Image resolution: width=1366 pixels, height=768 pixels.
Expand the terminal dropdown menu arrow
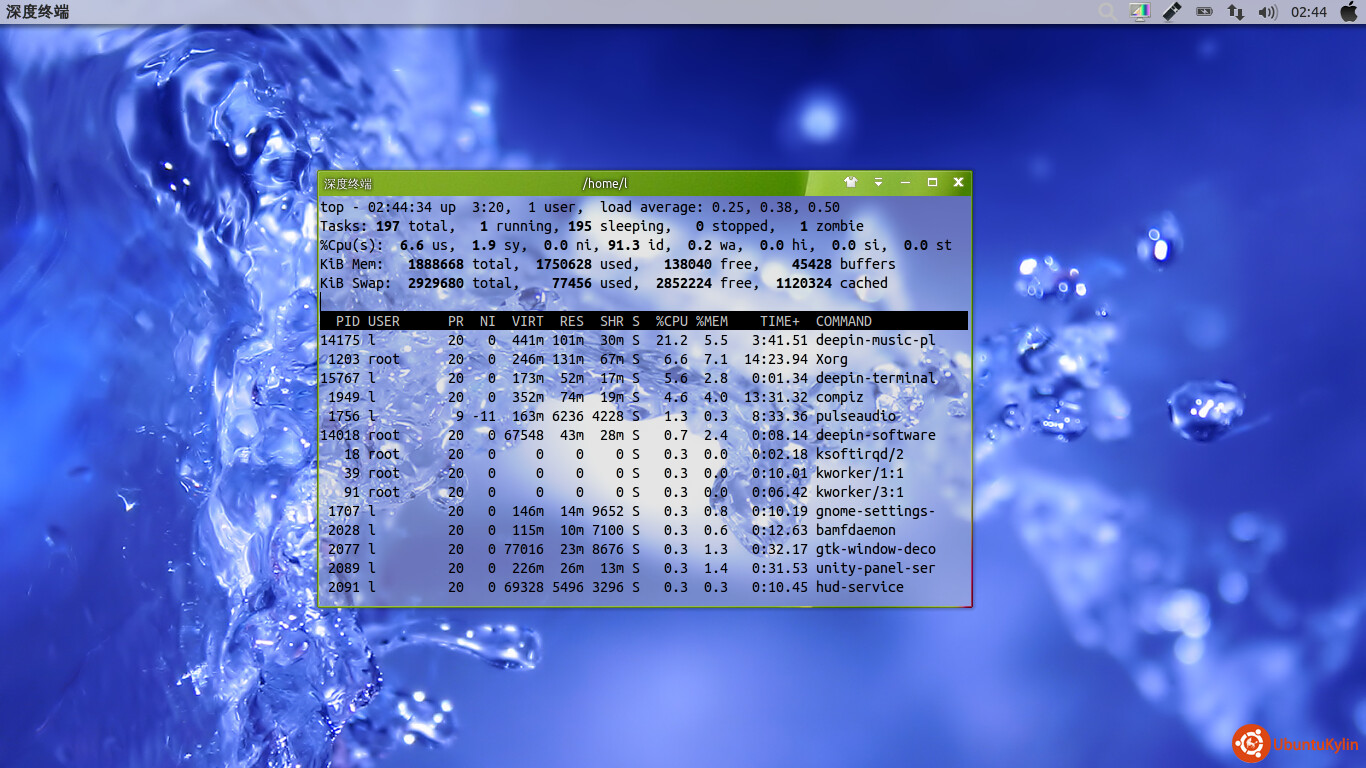878,182
